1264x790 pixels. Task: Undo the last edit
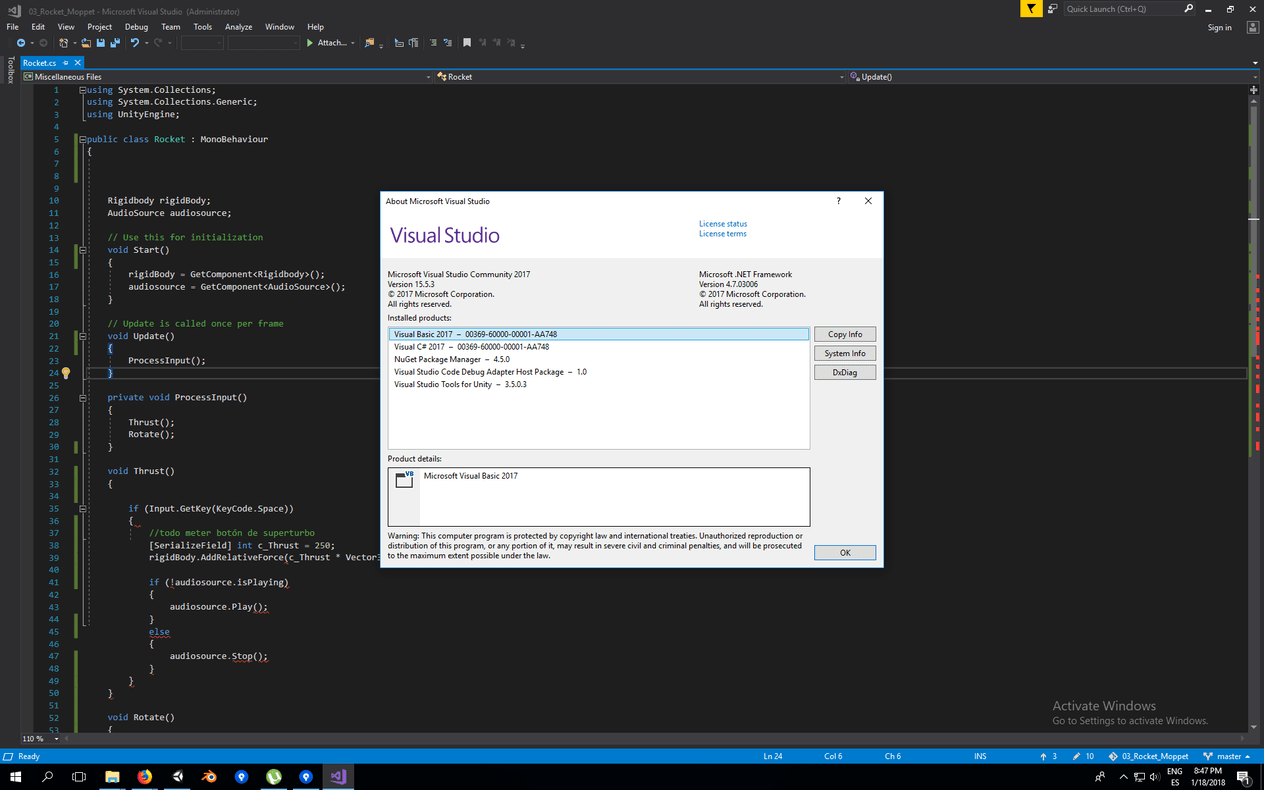[133, 42]
